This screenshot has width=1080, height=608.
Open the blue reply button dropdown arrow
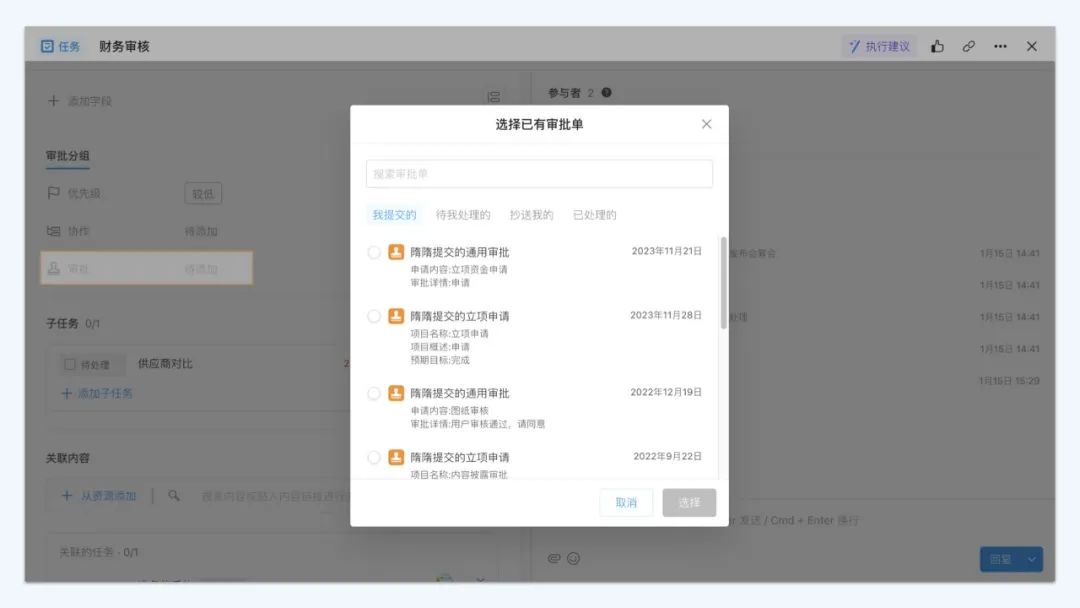click(1031, 559)
